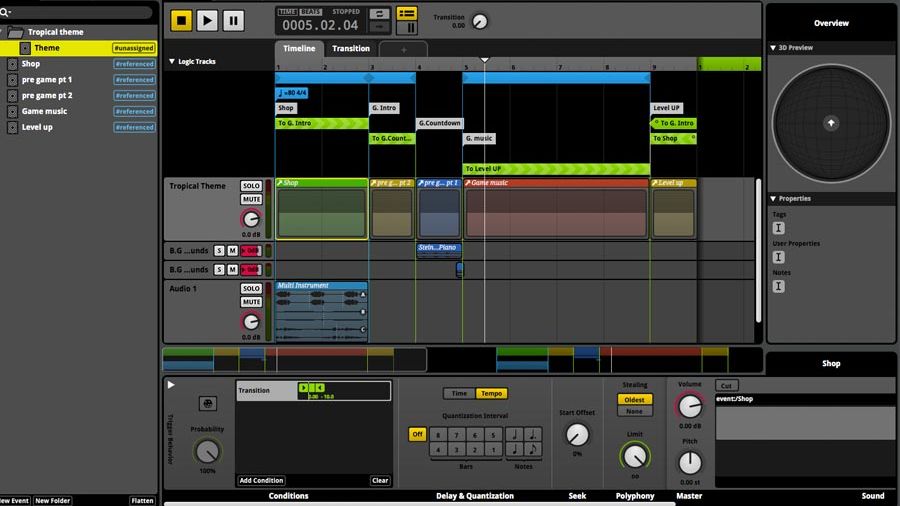Click the Level up event icon in browser

pos(12,127)
